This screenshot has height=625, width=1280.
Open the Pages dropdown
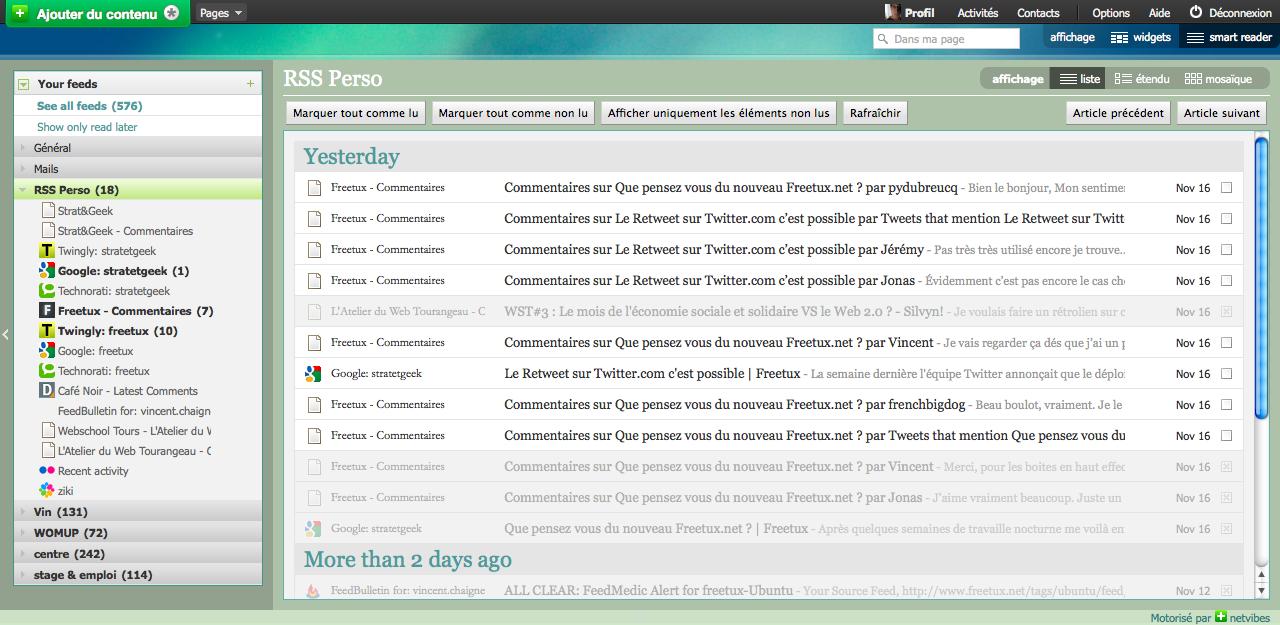pyautogui.click(x=221, y=13)
